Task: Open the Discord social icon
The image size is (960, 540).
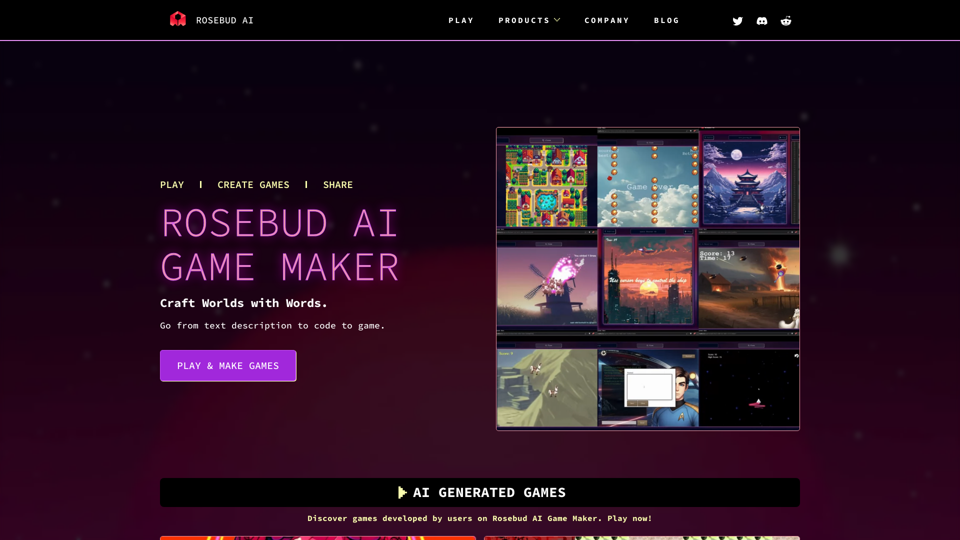Action: [762, 21]
